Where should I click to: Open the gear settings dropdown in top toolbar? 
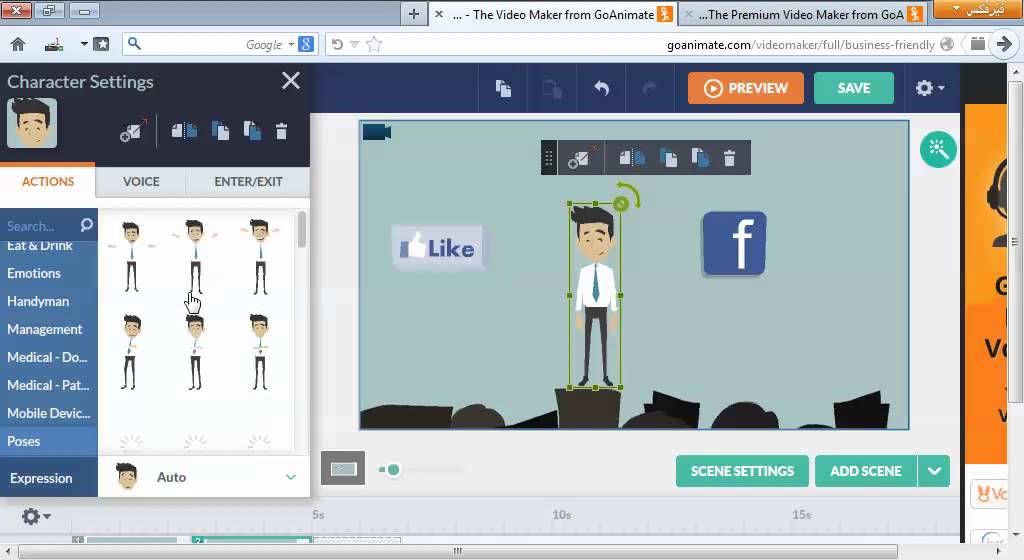(x=930, y=88)
